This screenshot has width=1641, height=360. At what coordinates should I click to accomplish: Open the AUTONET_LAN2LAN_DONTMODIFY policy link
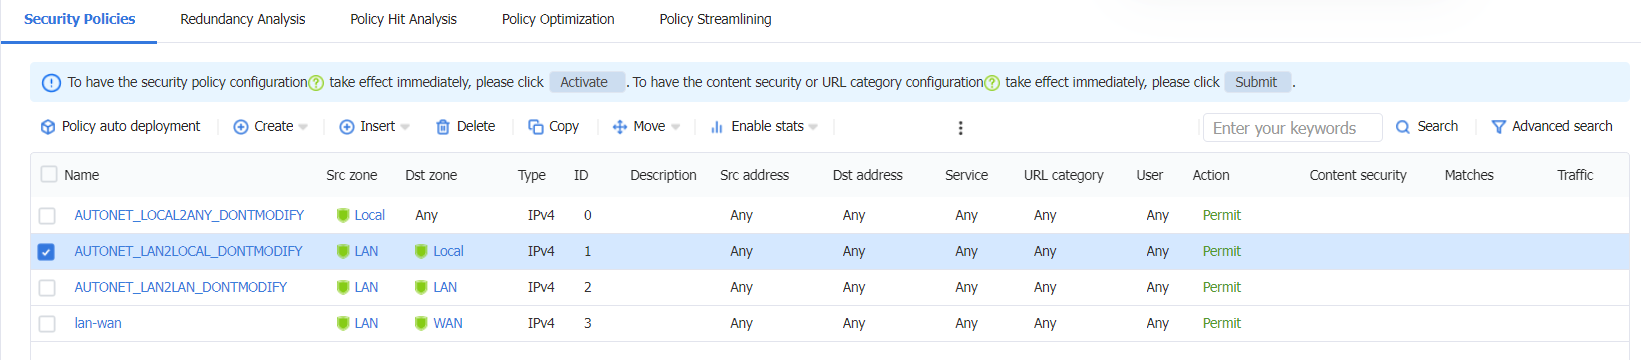181,288
